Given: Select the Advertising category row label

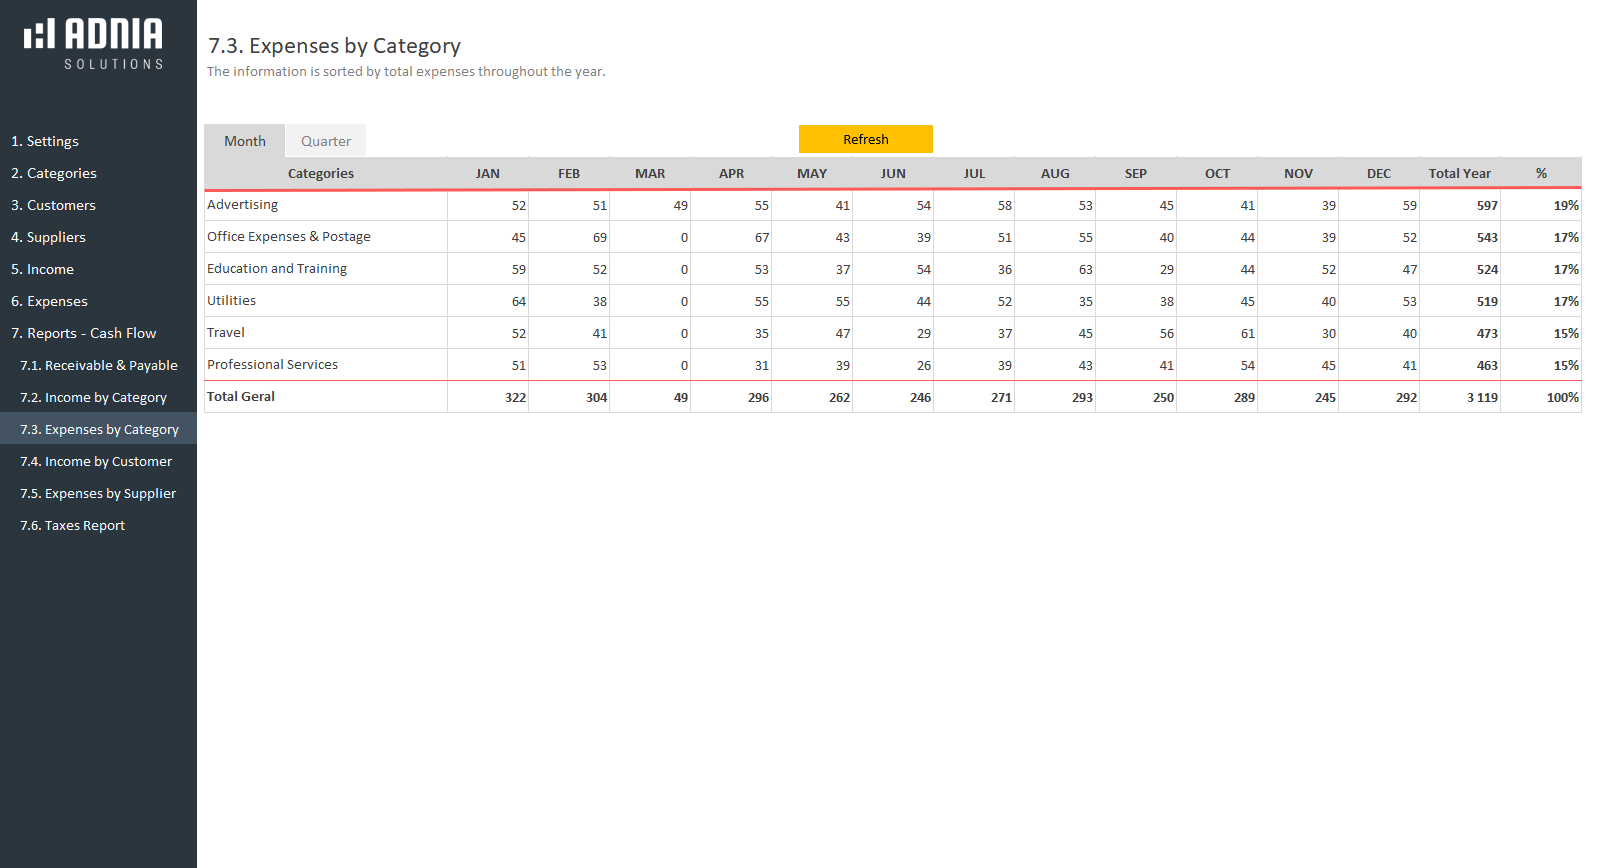Looking at the screenshot, I should coord(243,204).
